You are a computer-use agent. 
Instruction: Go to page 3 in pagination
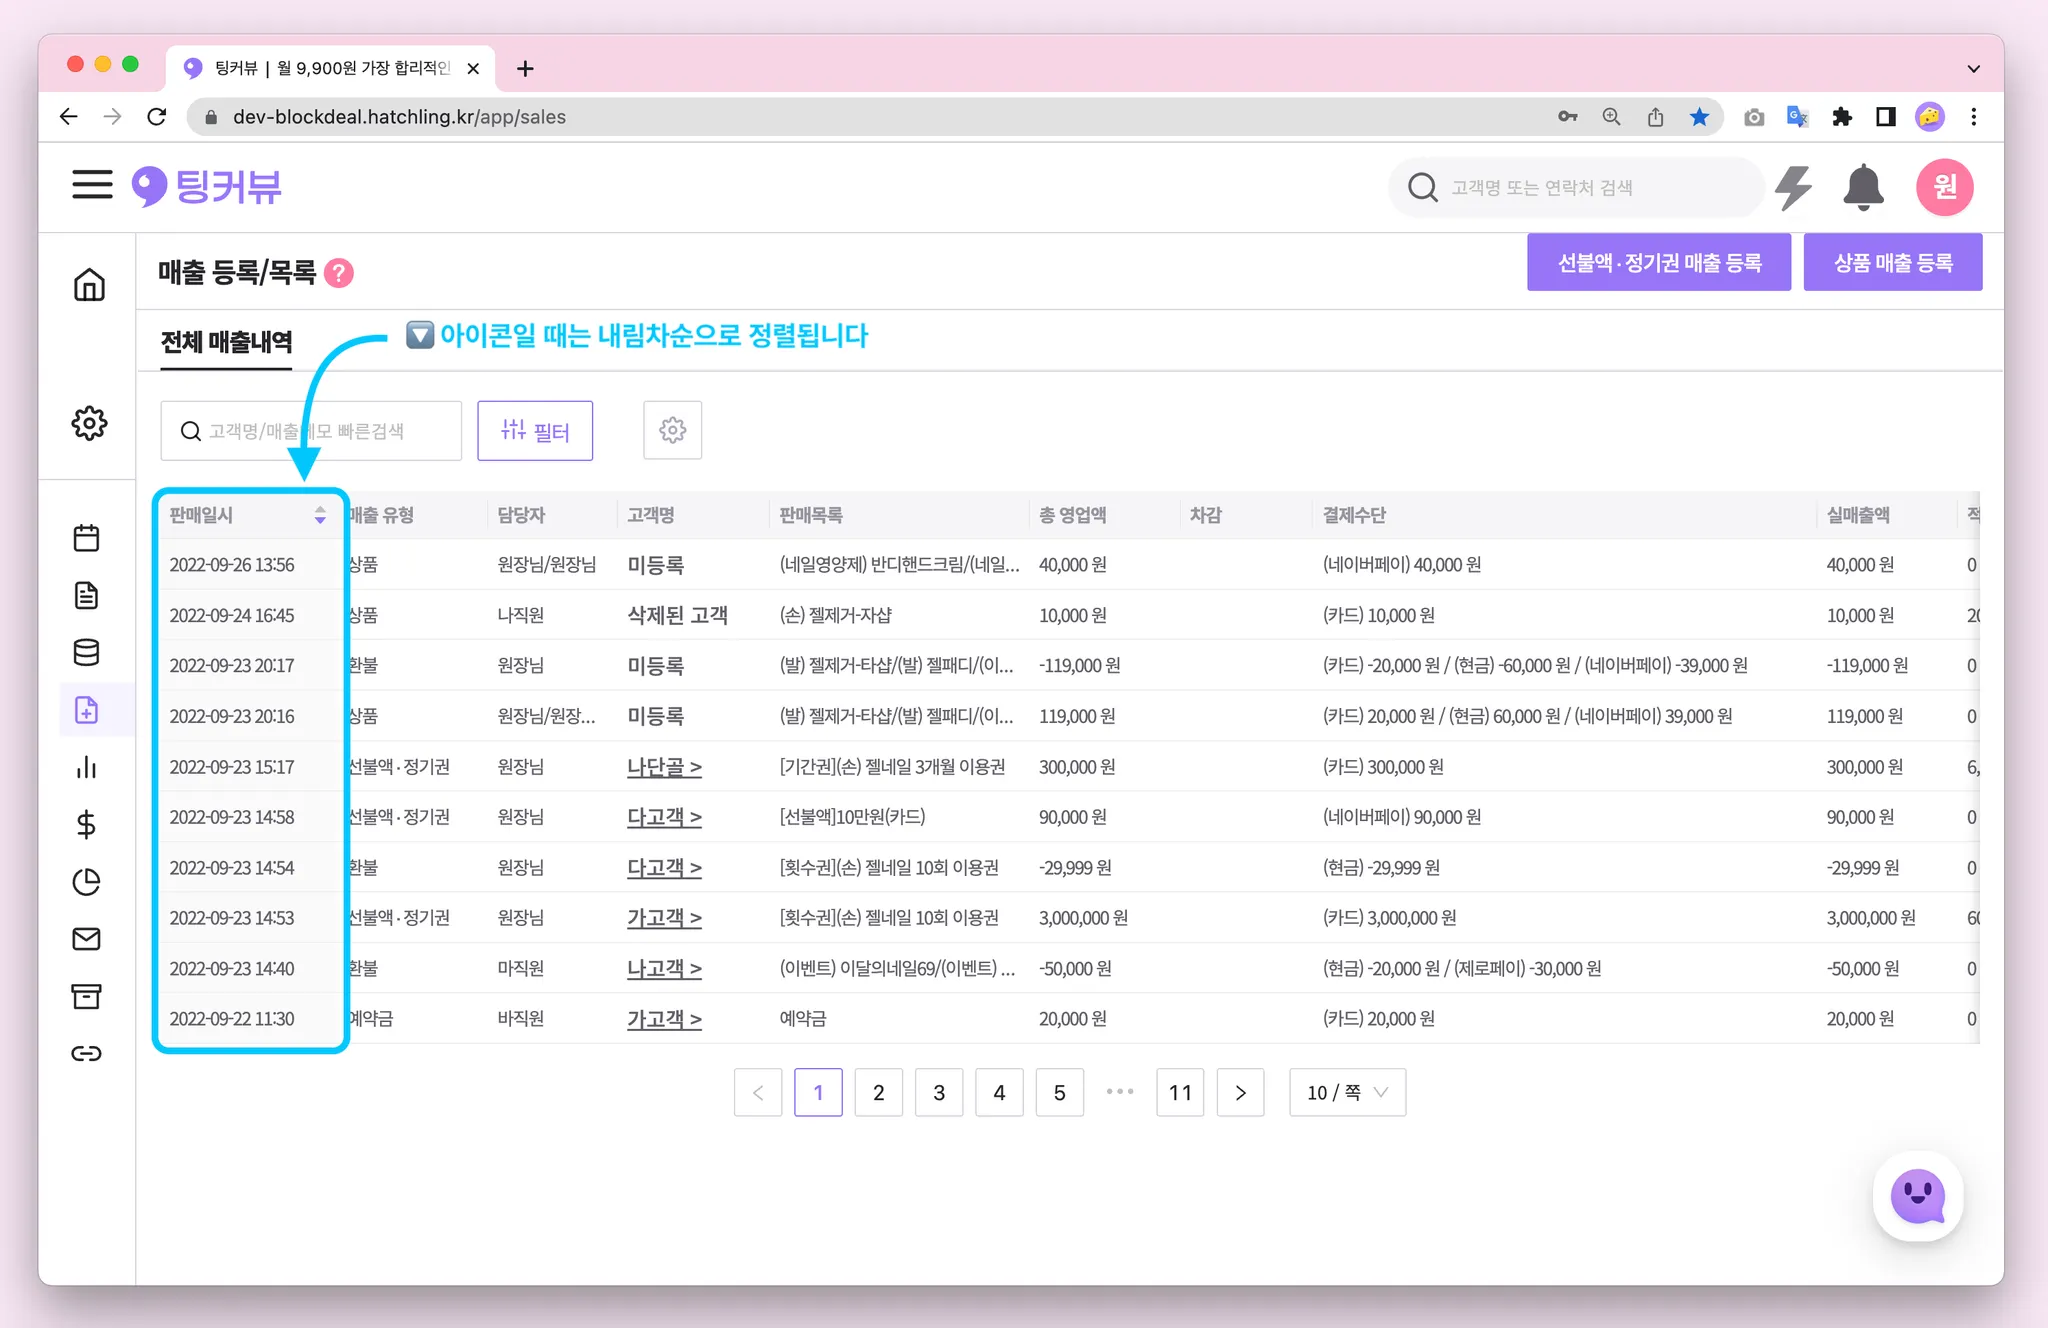coord(939,1092)
